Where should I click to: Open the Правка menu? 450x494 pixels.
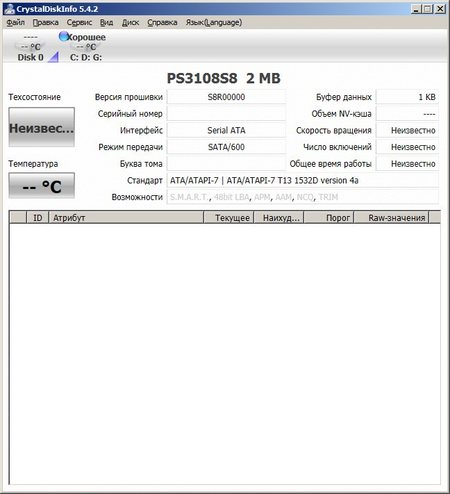click(46, 23)
